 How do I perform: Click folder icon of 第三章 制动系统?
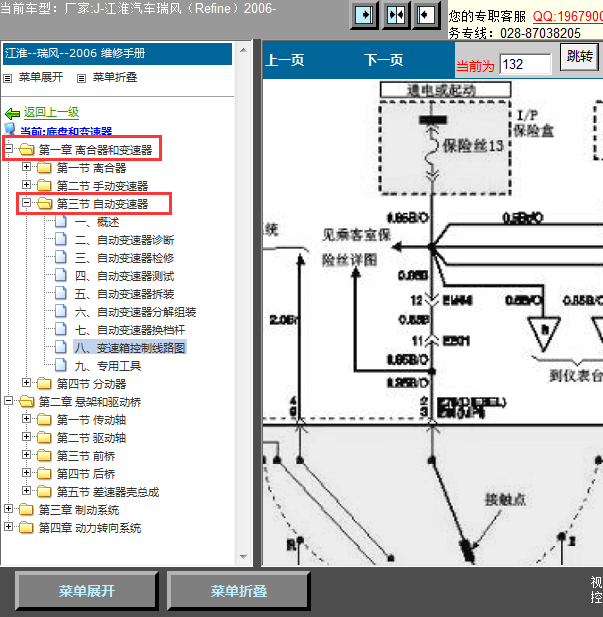pos(26,510)
